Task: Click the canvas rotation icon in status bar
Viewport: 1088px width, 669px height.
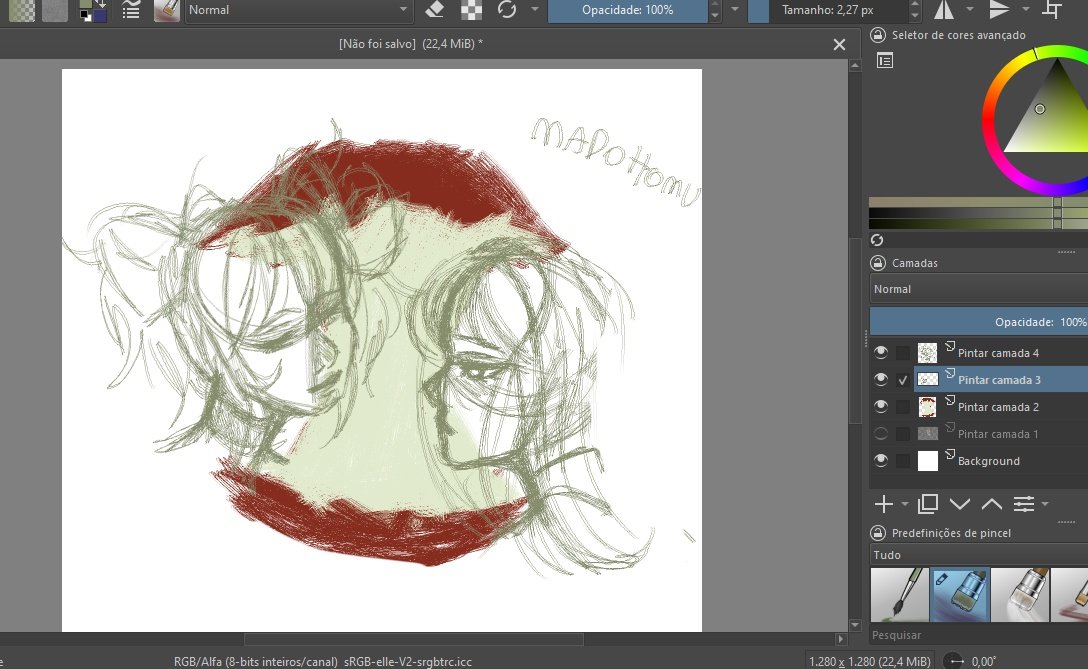Action: (955, 661)
